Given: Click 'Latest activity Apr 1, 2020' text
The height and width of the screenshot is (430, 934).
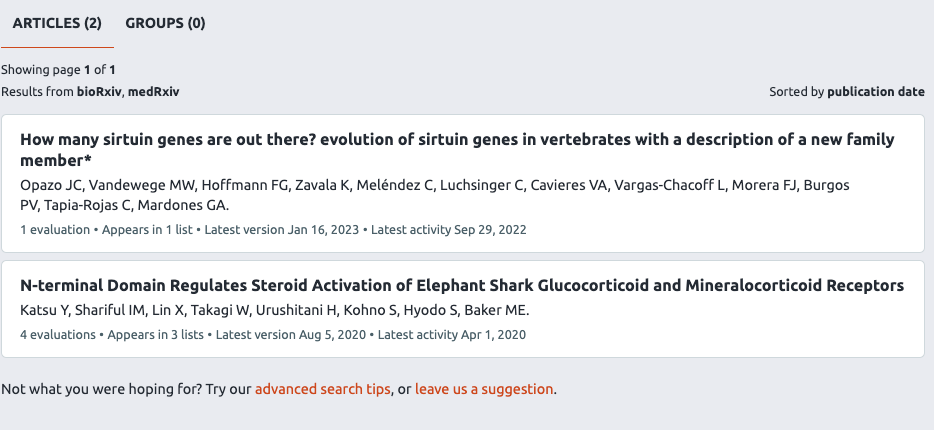Looking at the screenshot, I should 452,334.
